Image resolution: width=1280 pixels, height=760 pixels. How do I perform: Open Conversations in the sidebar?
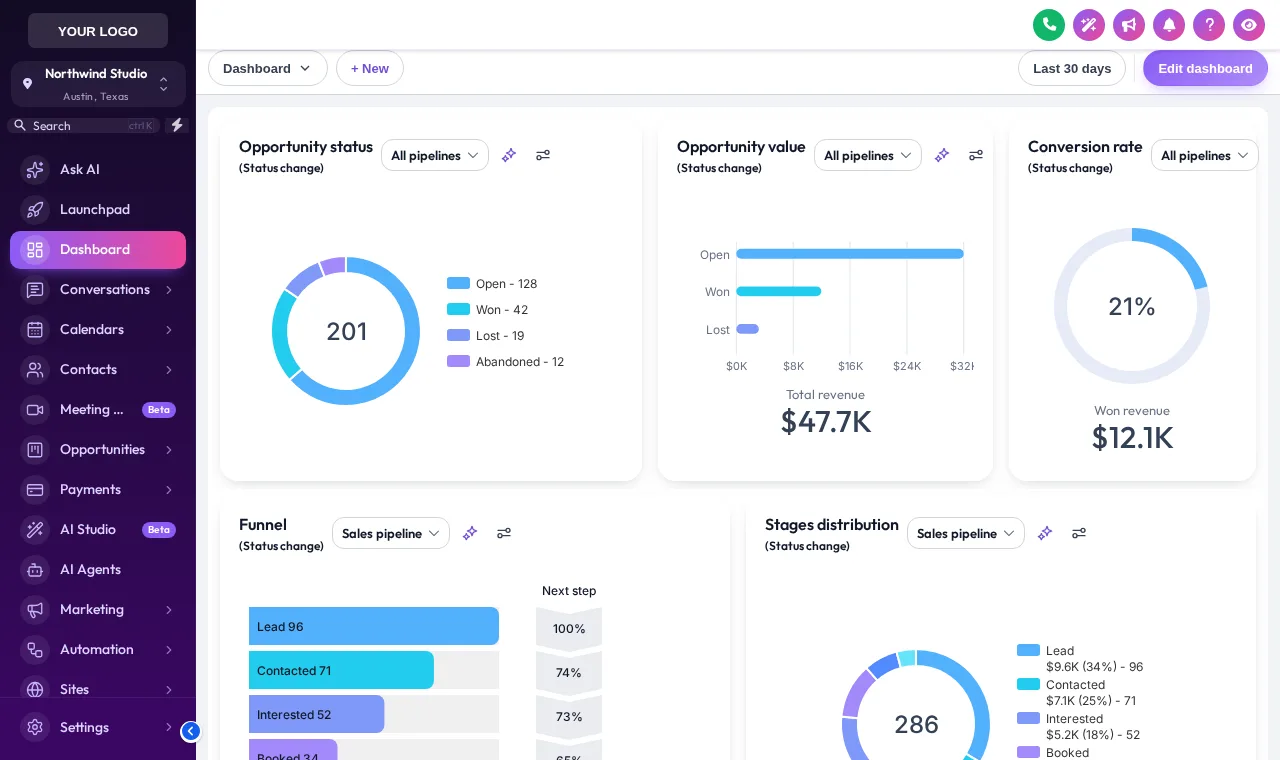coord(98,290)
